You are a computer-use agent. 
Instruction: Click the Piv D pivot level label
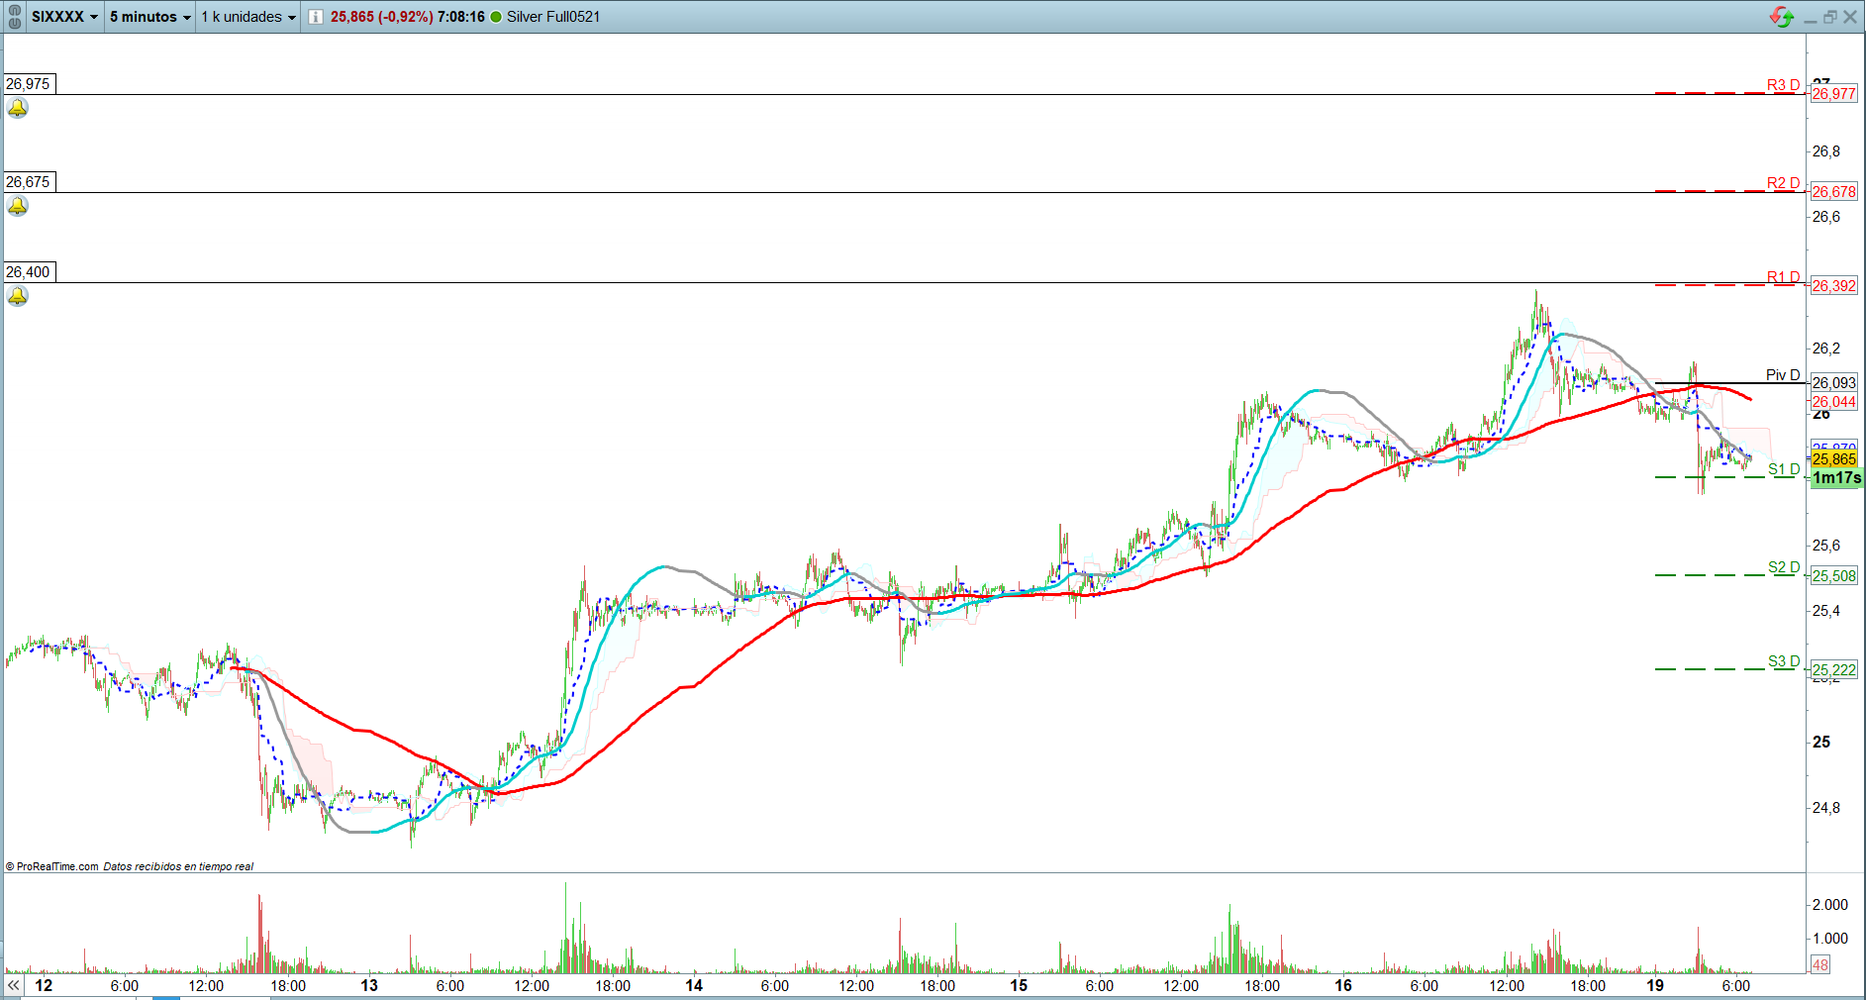[1782, 375]
